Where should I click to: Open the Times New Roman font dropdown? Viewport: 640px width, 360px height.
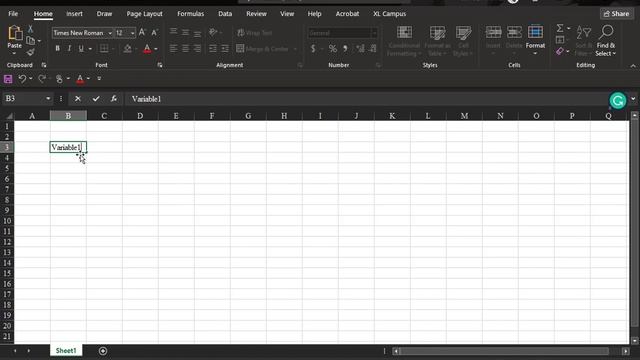coord(110,33)
